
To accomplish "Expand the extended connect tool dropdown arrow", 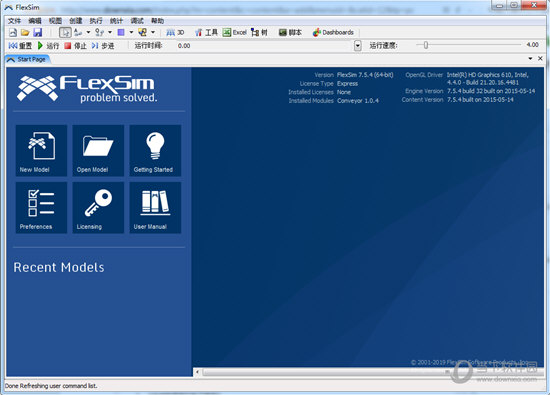I will pyautogui.click(x=110, y=33).
